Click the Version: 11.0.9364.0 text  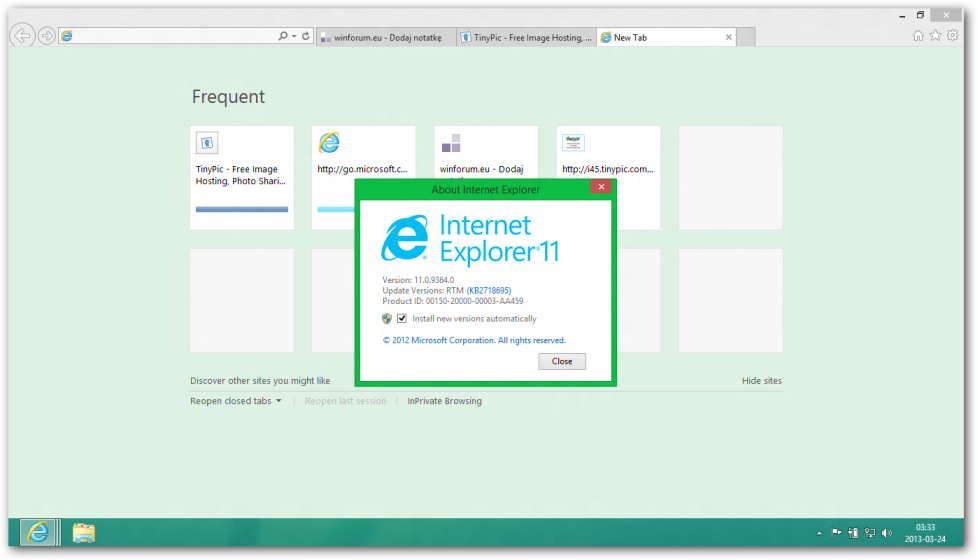[x=419, y=280]
